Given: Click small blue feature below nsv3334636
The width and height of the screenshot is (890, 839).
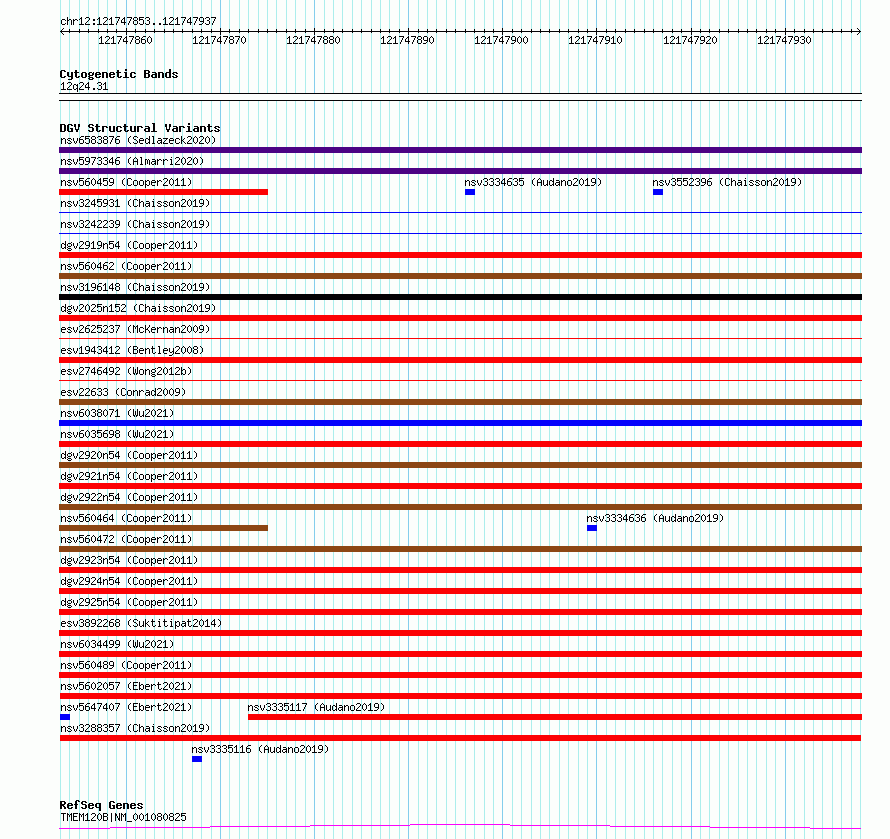Looking at the screenshot, I should (592, 528).
